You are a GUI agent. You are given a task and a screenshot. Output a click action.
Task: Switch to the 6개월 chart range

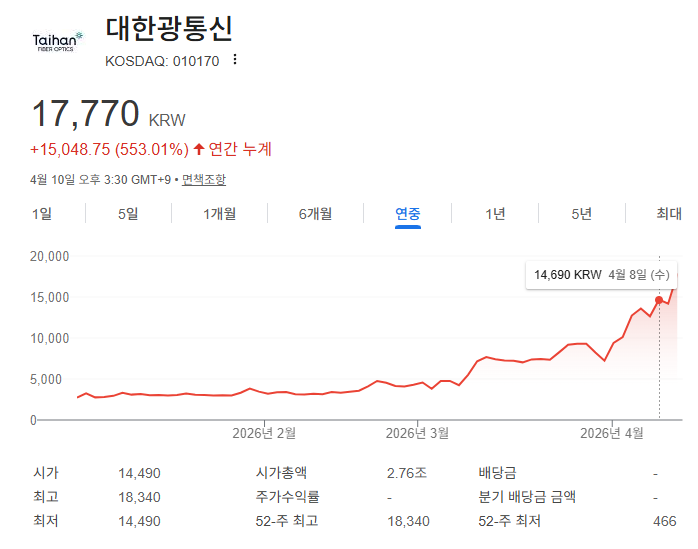[316, 214]
